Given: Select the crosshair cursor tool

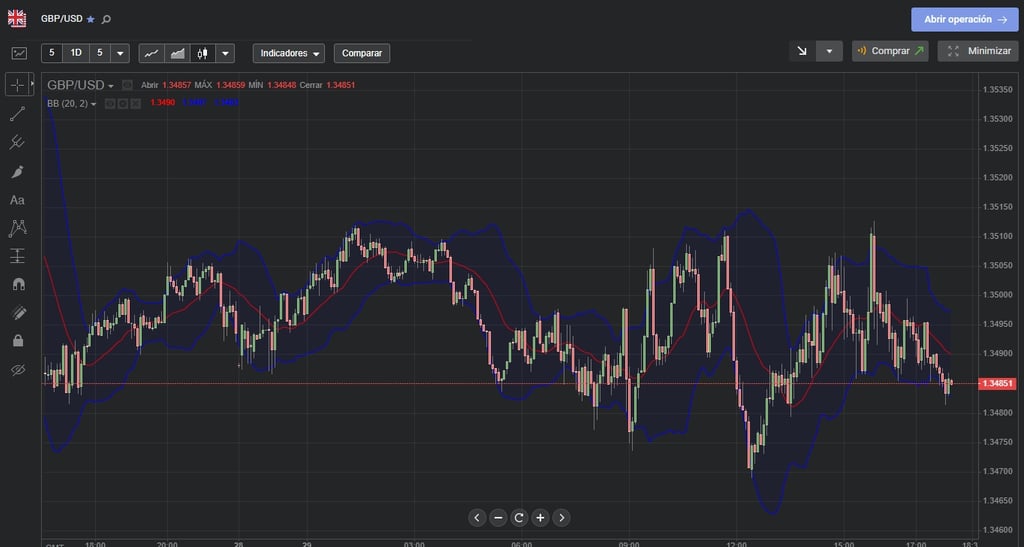Looking at the screenshot, I should click(17, 85).
